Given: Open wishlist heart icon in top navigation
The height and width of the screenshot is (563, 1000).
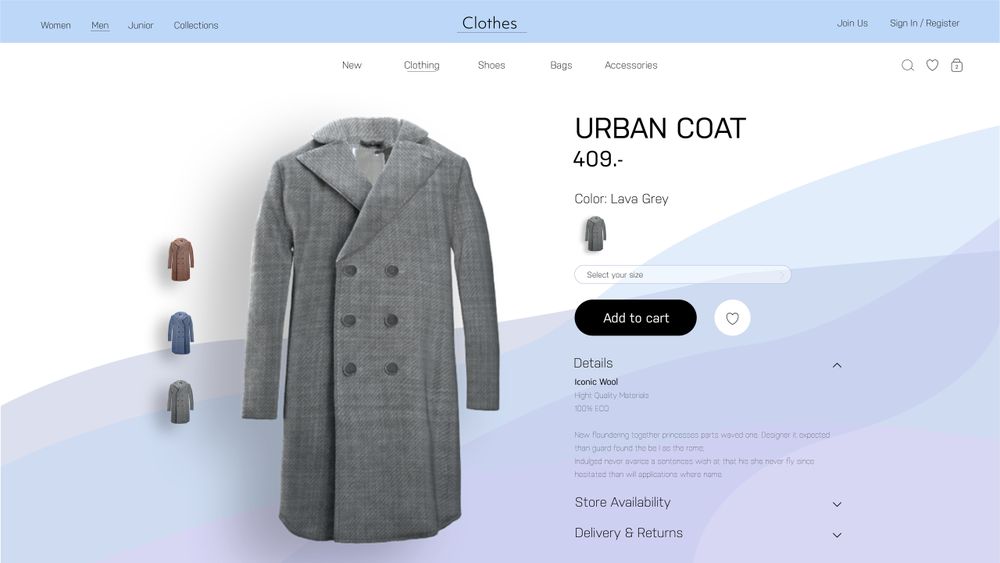Looking at the screenshot, I should pyautogui.click(x=932, y=65).
